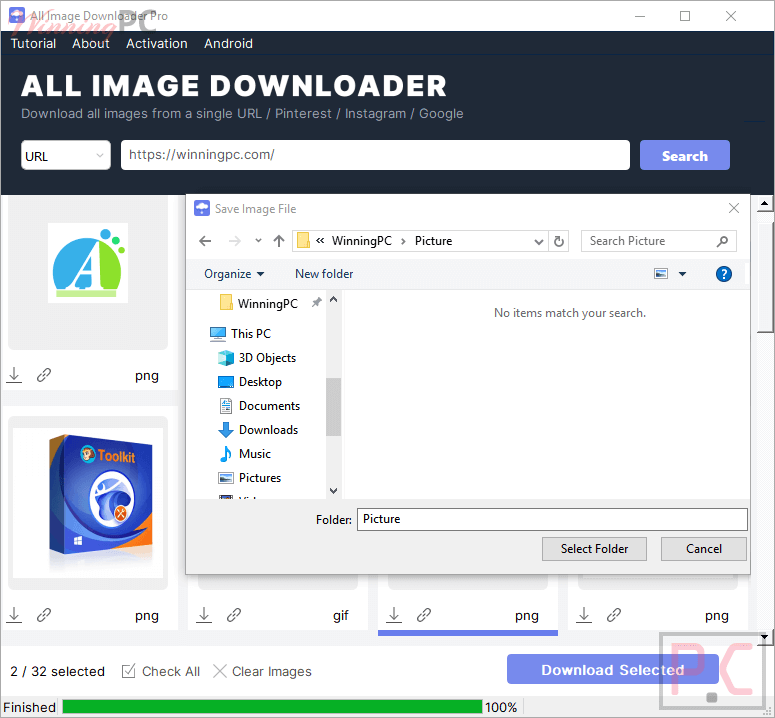Expand the address bar history dropdown
The image size is (775, 718).
pos(539,242)
